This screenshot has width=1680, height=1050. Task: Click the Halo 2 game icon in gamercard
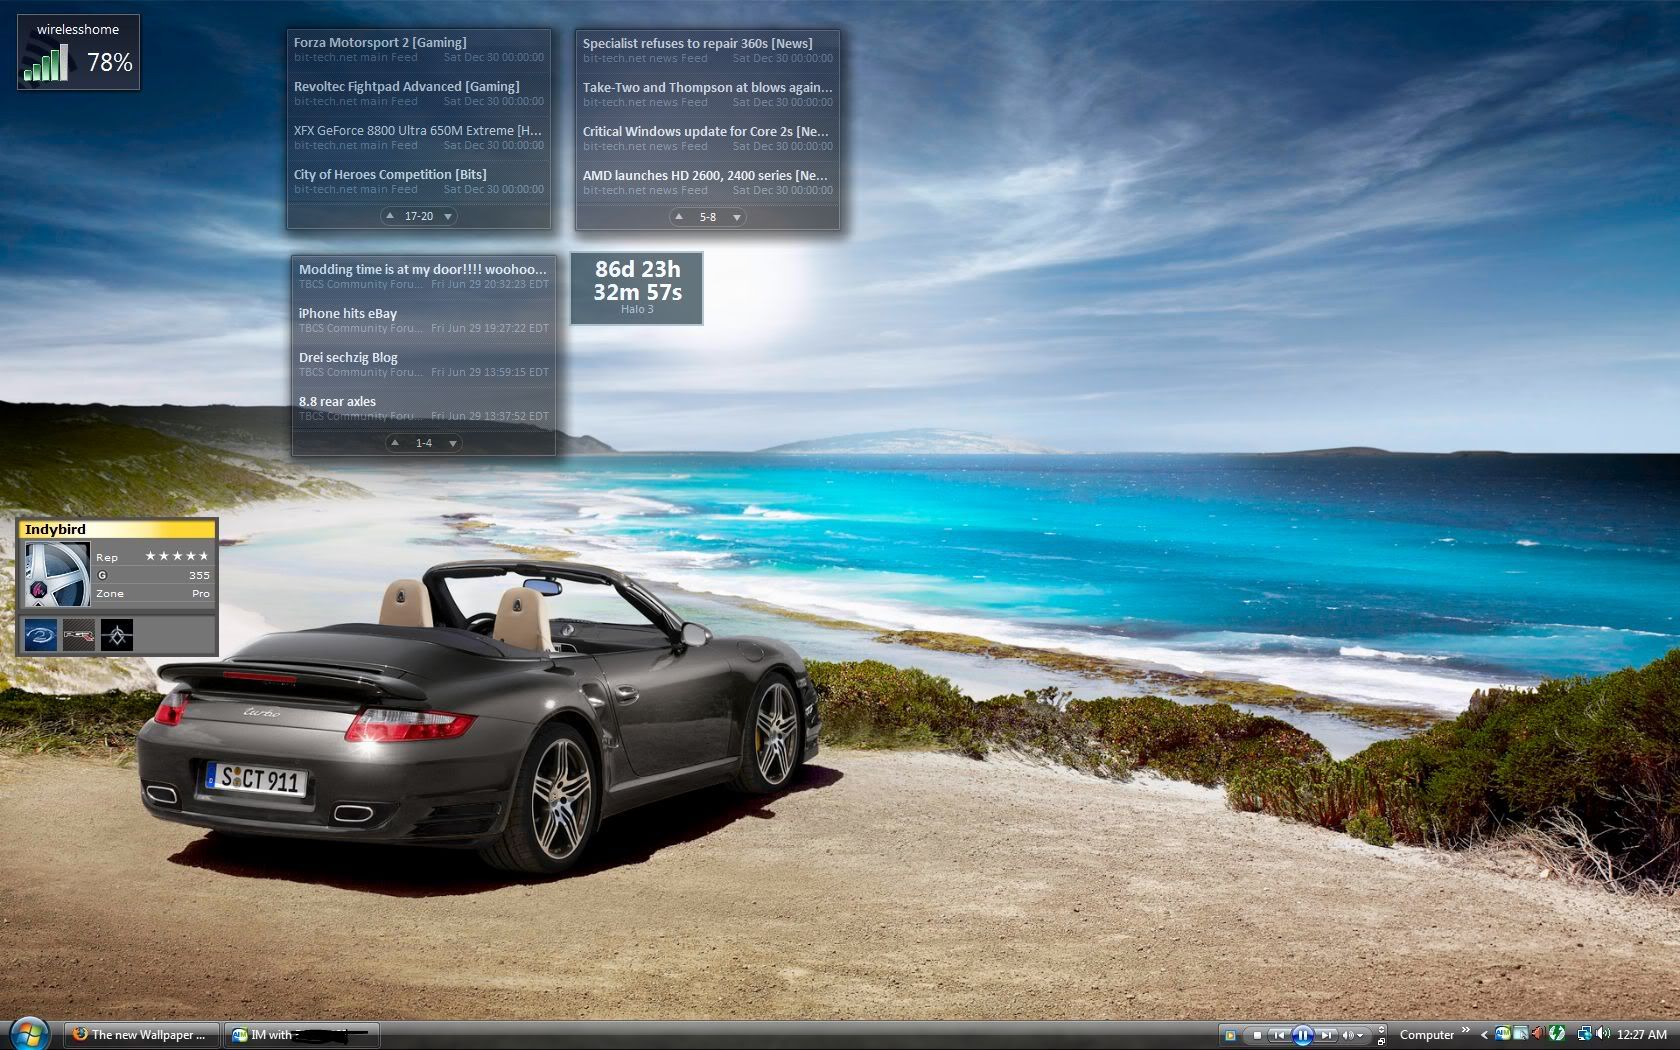tap(41, 634)
